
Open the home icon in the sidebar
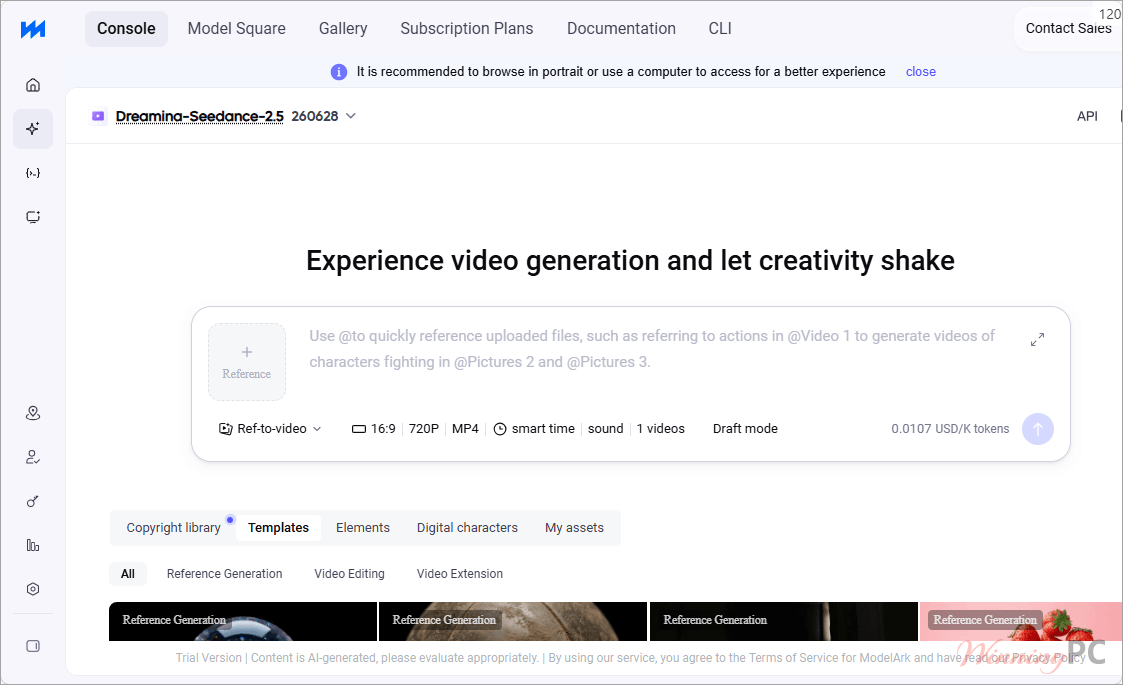click(33, 85)
